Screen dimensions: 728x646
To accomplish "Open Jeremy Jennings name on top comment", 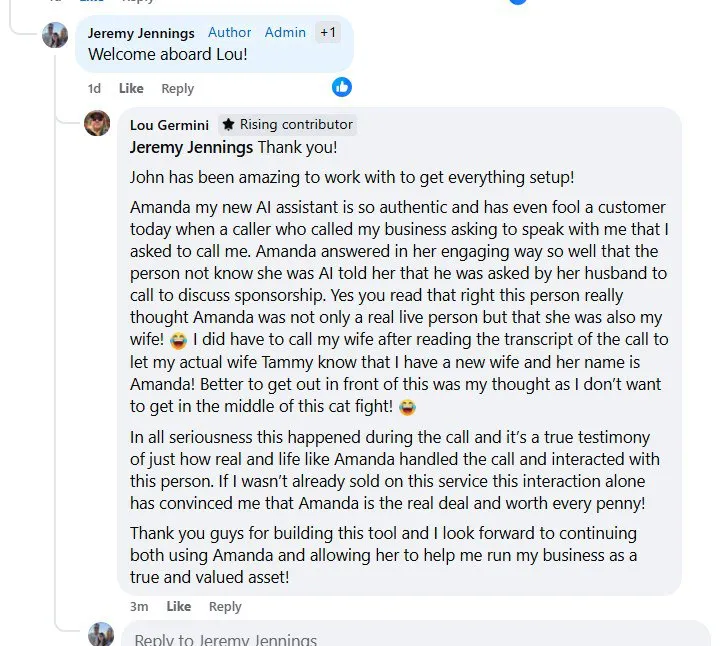I will (x=141, y=33).
